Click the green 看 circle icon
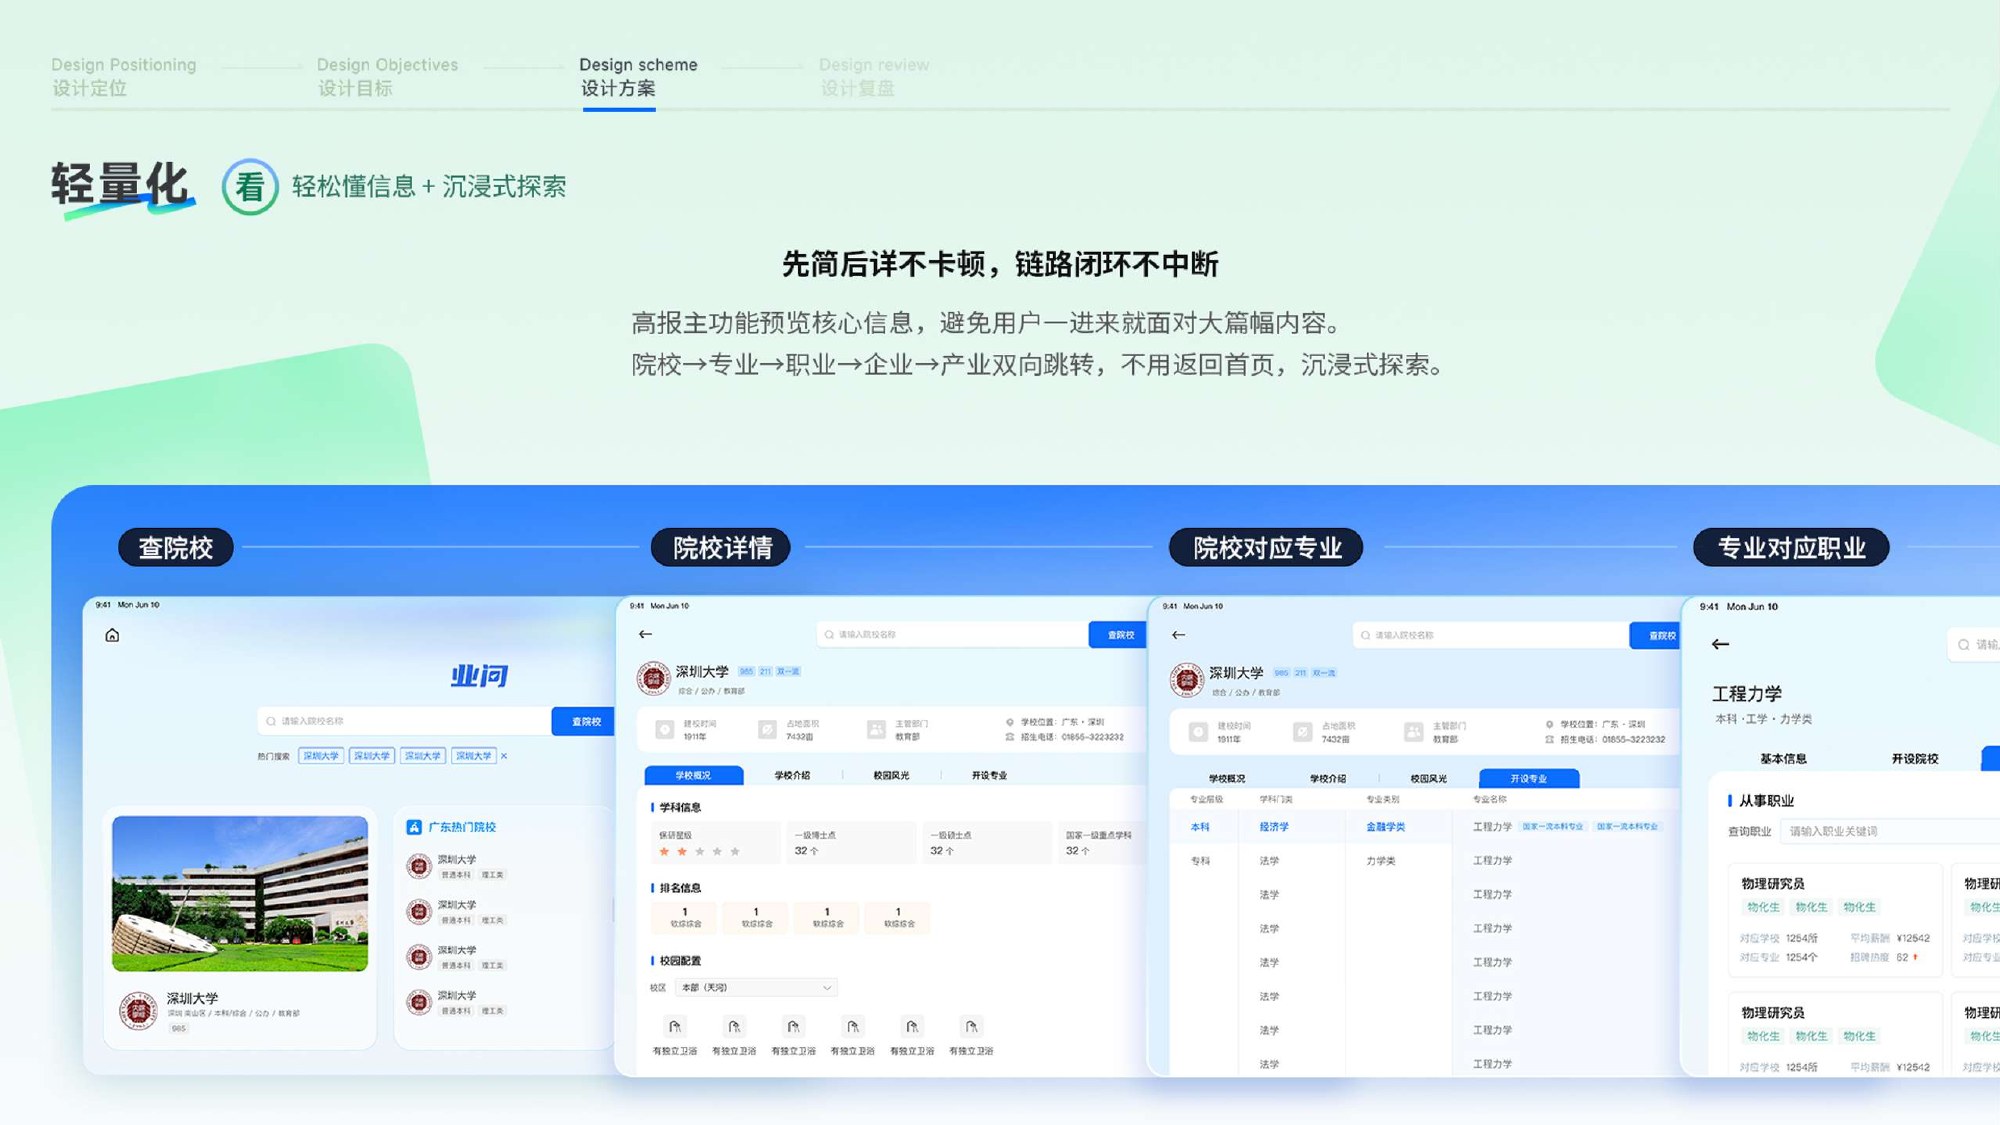The width and height of the screenshot is (2000, 1125). [x=250, y=187]
